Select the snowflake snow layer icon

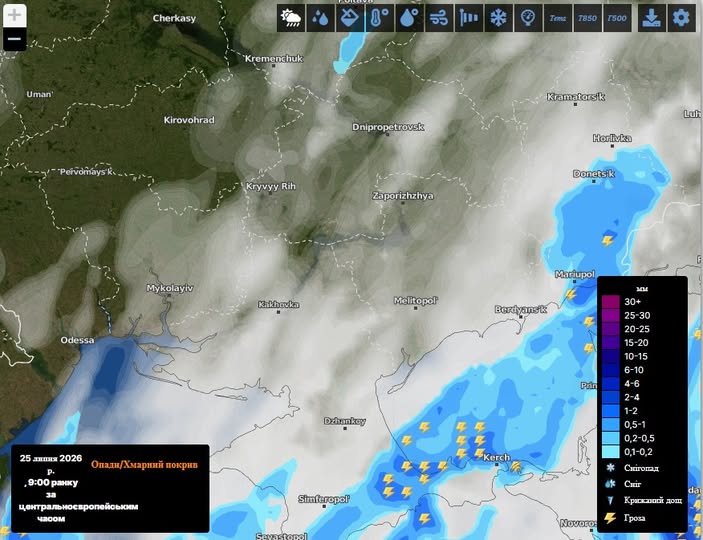[x=499, y=18]
